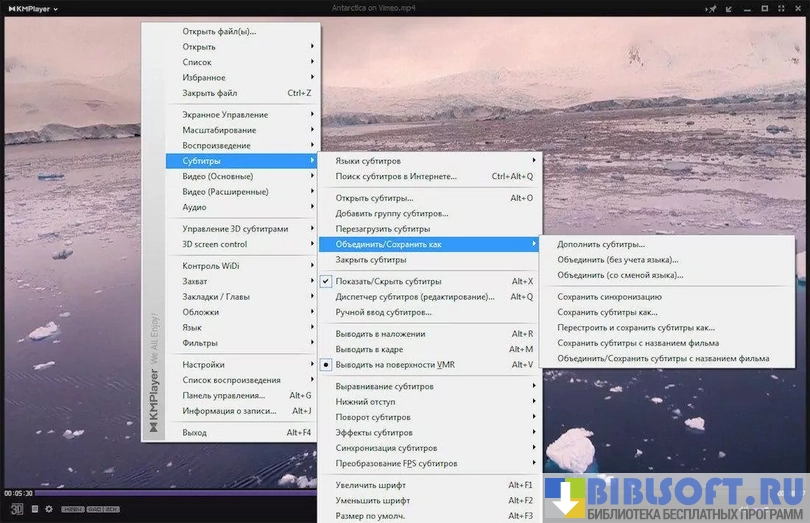Click the 3D mode icon in bottom bar
This screenshot has height=523, width=810.
pos(17,509)
